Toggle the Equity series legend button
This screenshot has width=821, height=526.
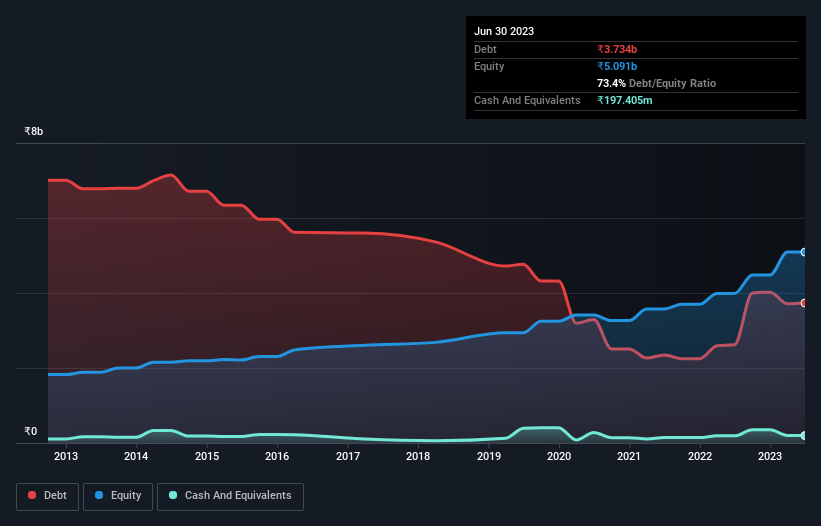[x=118, y=496]
